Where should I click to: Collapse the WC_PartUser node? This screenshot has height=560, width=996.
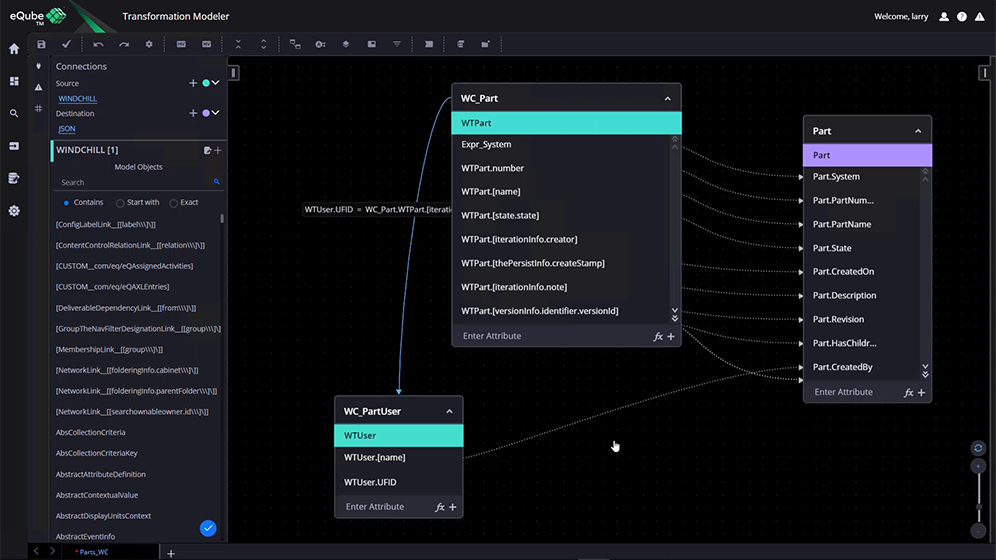tap(449, 411)
